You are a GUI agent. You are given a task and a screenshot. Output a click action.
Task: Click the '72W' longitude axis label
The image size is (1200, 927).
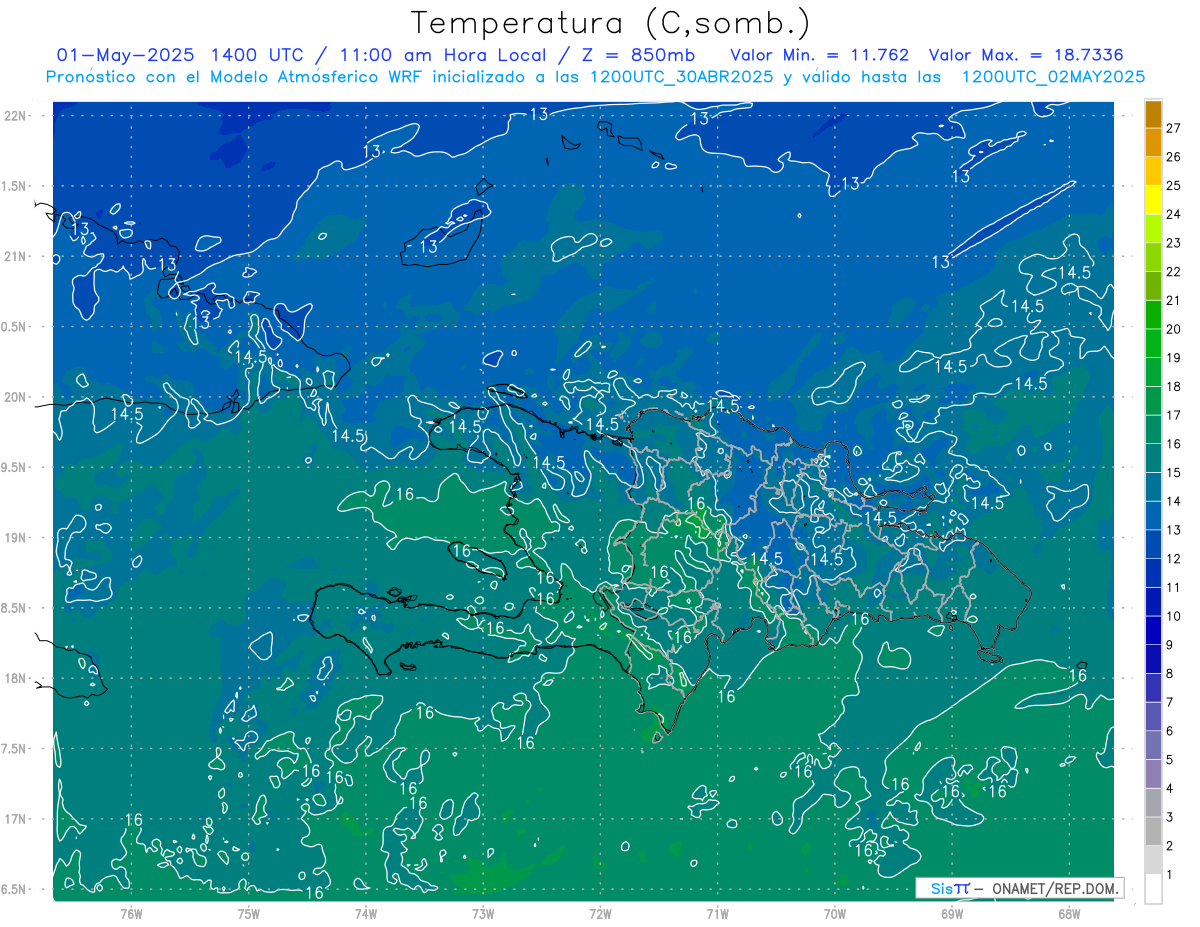pos(600,914)
